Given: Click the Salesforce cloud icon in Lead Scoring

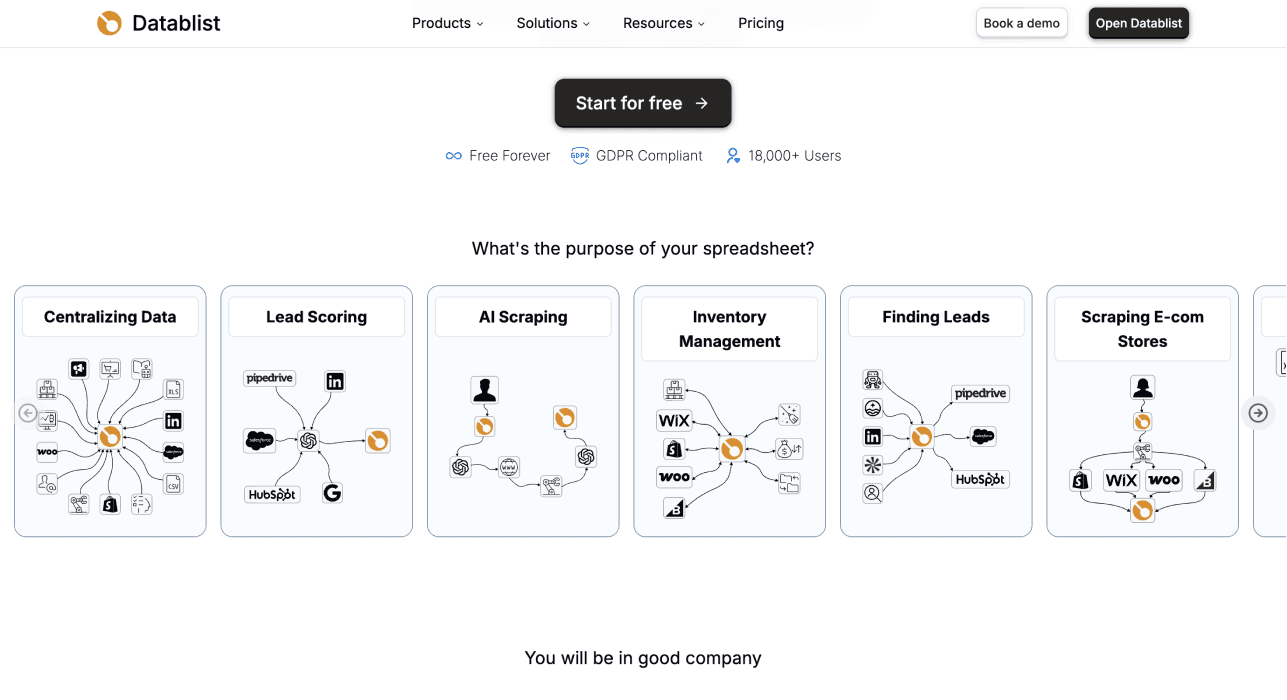Looking at the screenshot, I should [260, 440].
